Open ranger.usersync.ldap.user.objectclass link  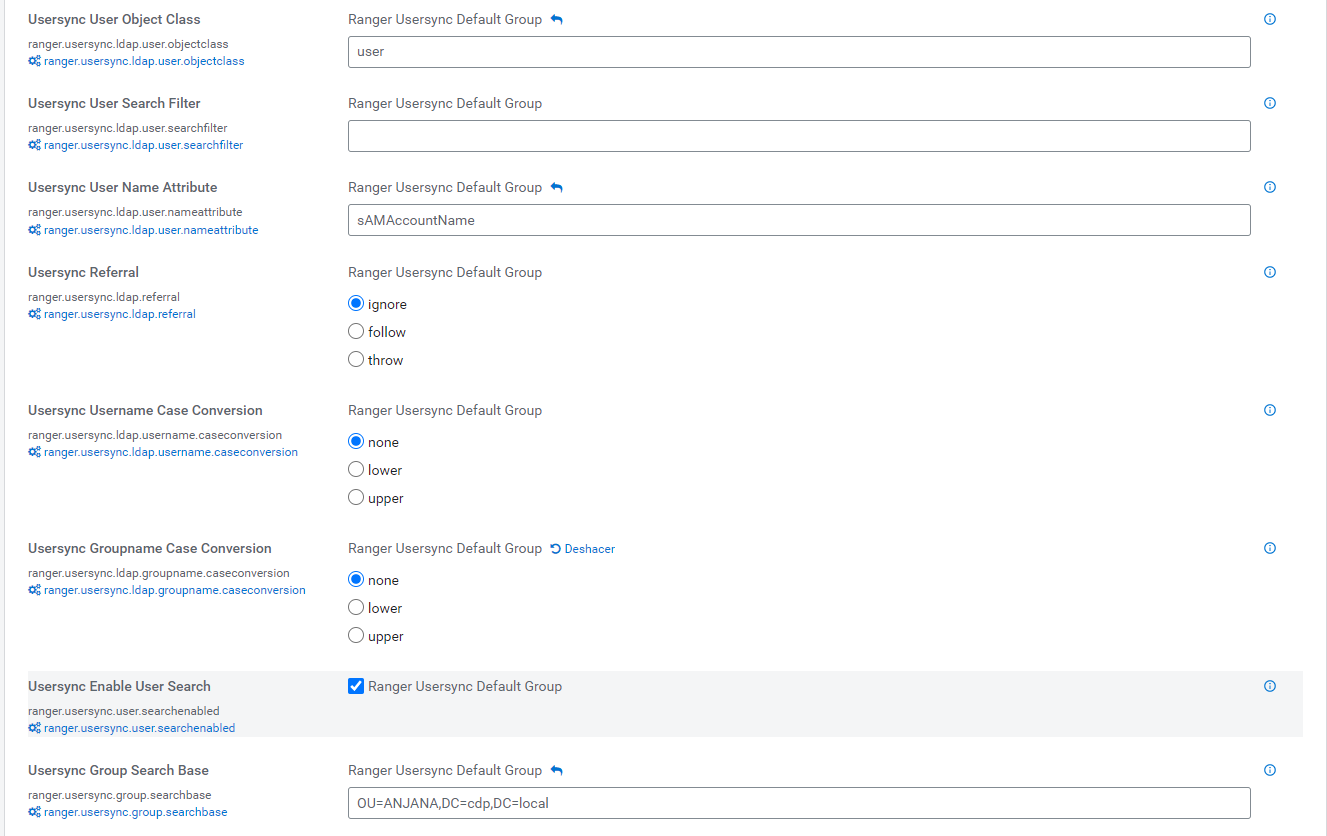pyautogui.click(x=143, y=61)
